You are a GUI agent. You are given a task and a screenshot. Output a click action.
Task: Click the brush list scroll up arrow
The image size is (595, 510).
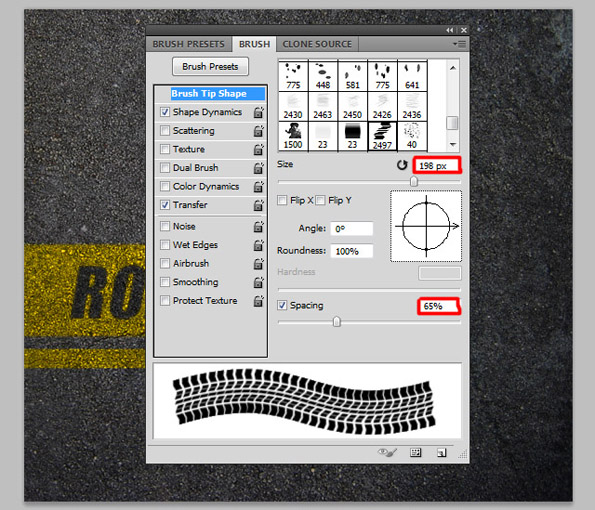pos(452,68)
